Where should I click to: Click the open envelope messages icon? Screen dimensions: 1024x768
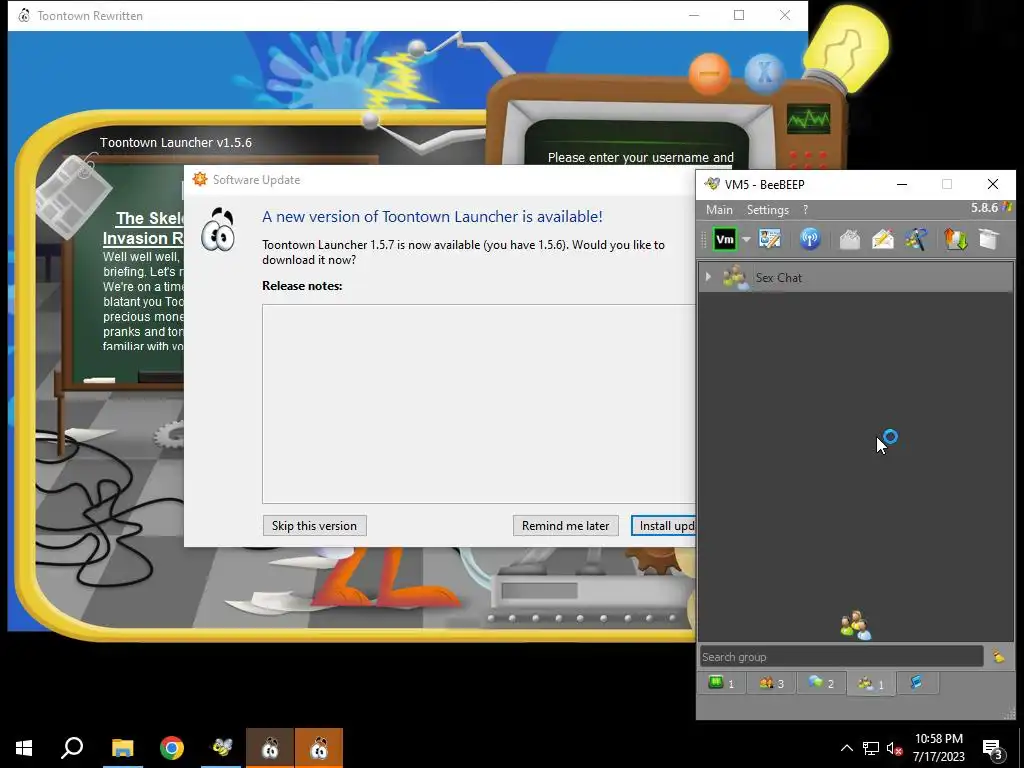click(850, 239)
